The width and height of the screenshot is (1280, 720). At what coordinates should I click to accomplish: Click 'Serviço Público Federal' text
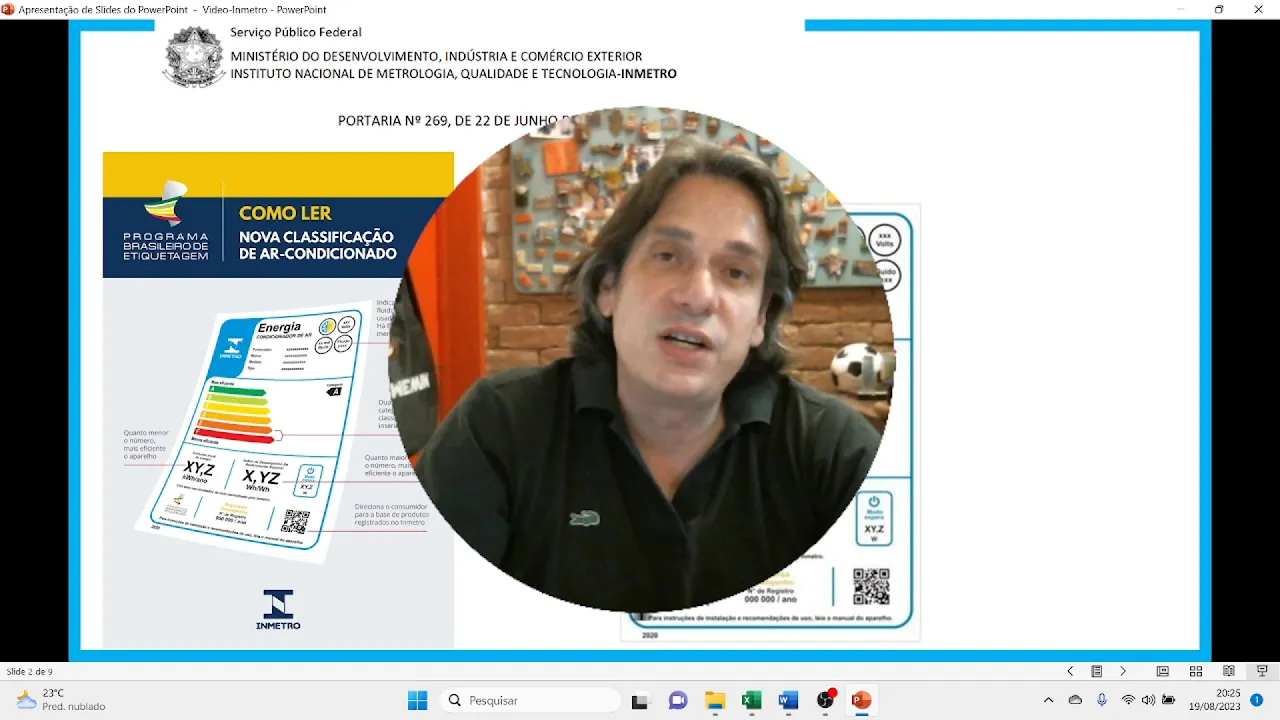tap(296, 33)
